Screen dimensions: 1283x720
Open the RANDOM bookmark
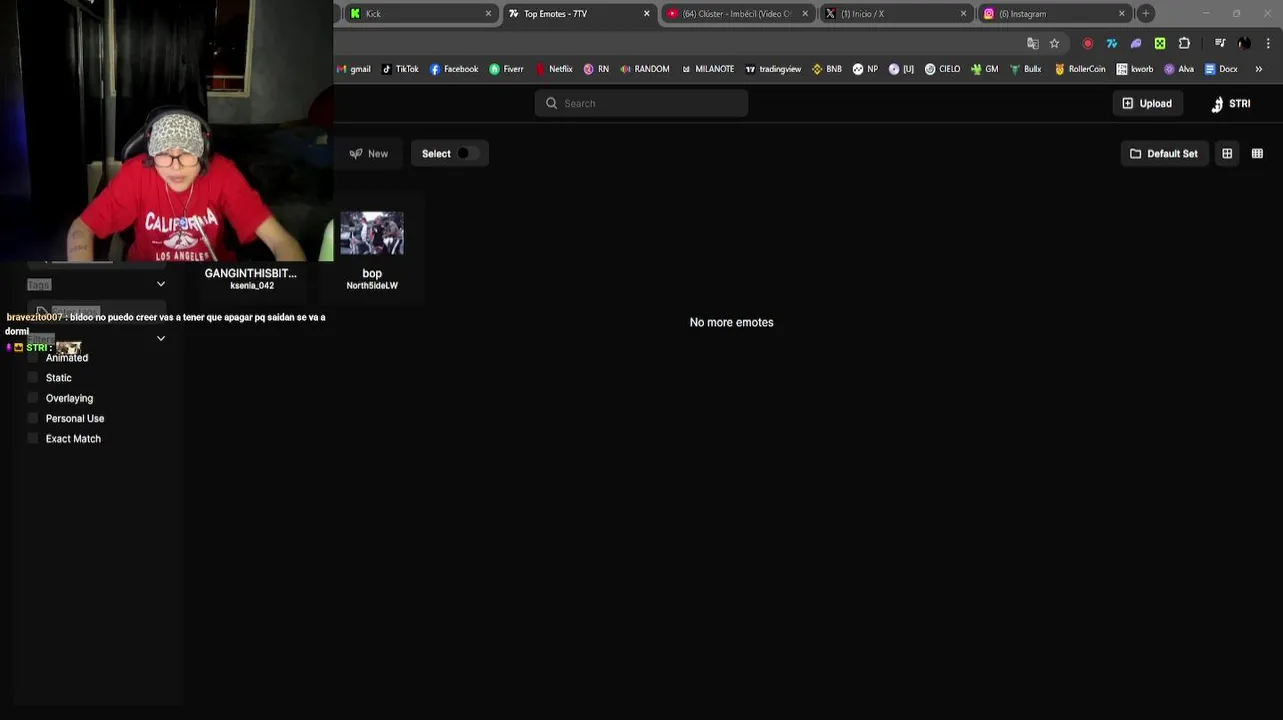[x=644, y=69]
